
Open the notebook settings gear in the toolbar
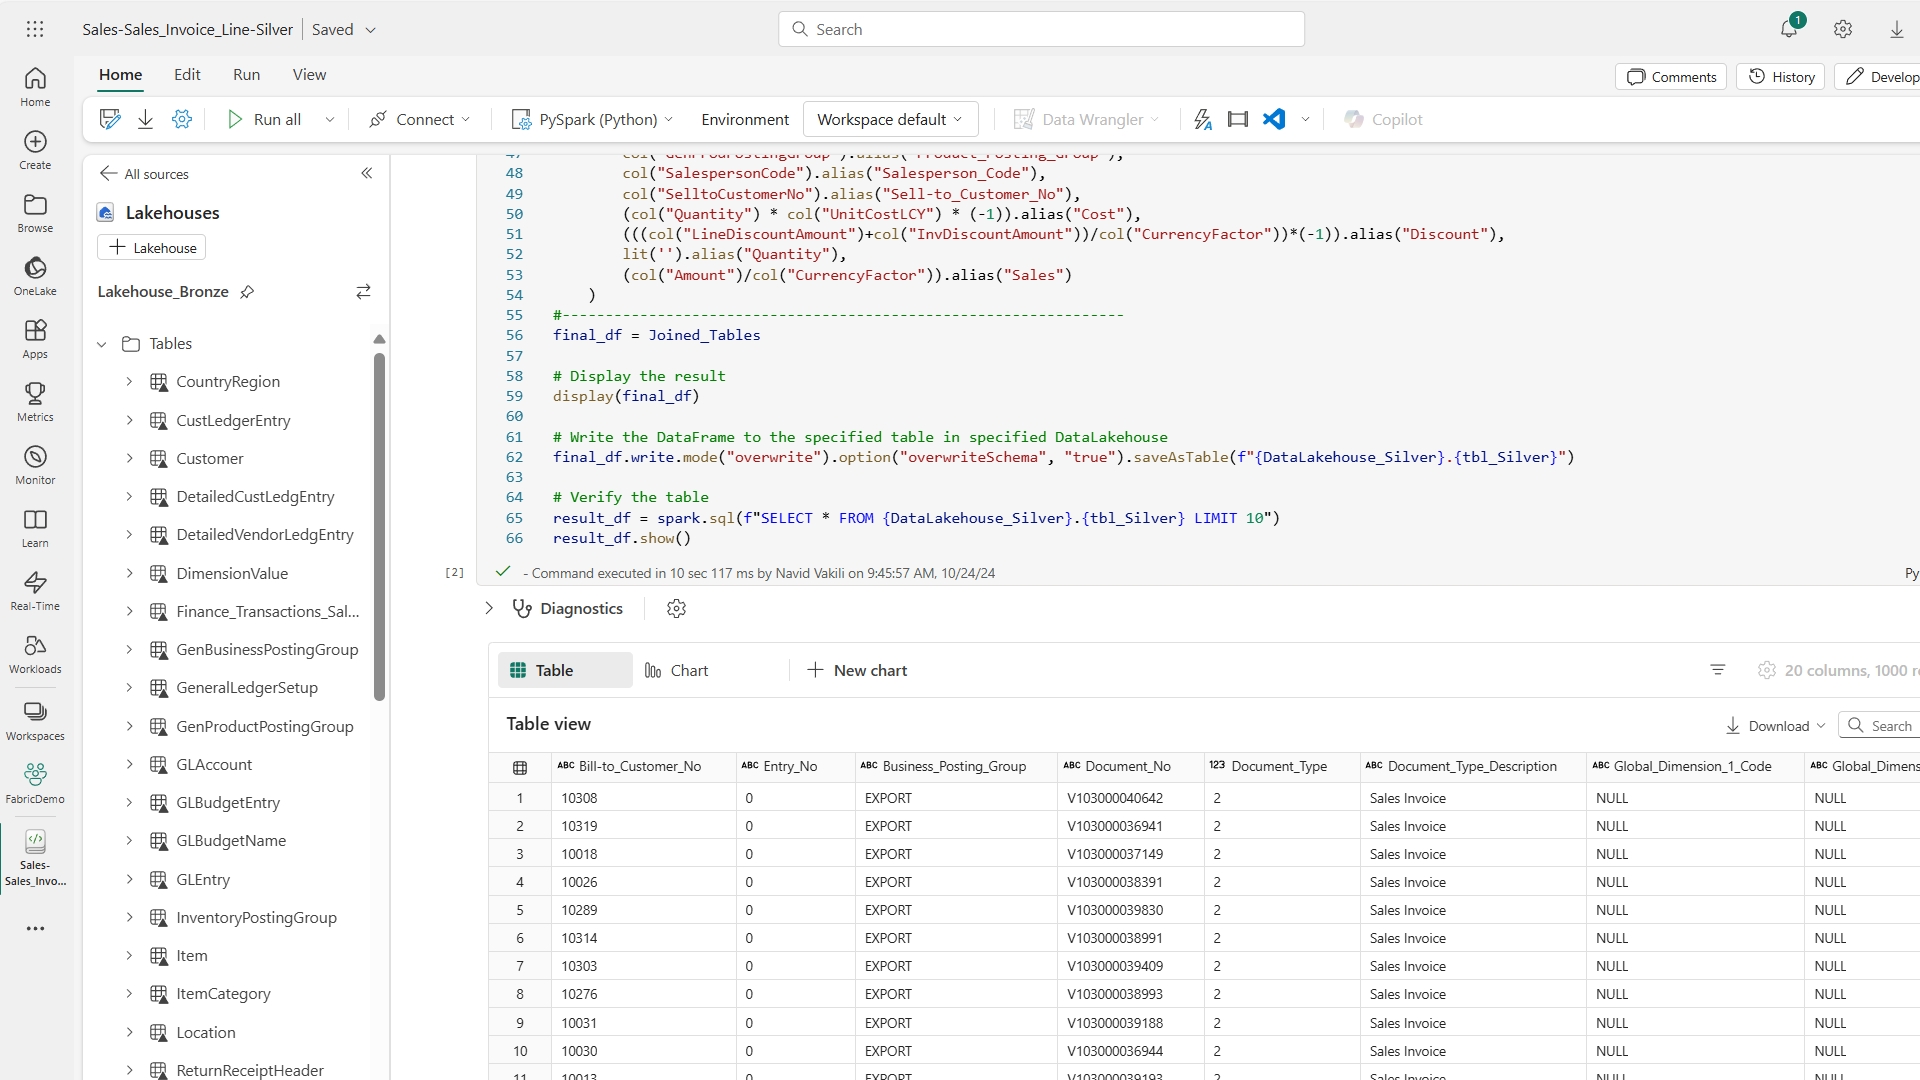(x=182, y=119)
